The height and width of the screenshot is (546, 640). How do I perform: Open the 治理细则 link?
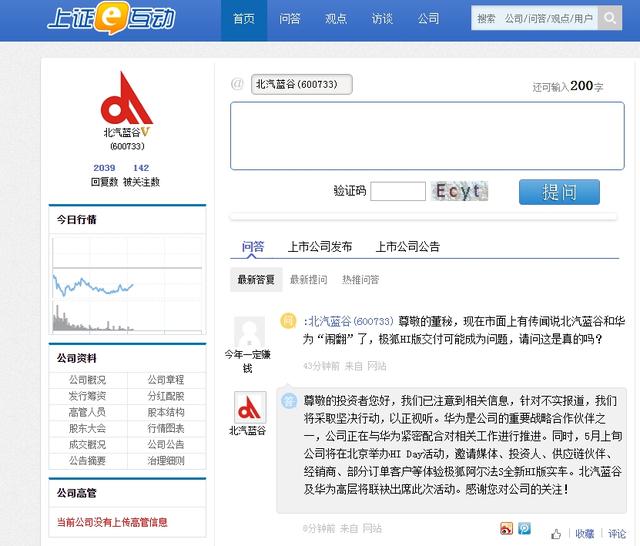coord(166,461)
